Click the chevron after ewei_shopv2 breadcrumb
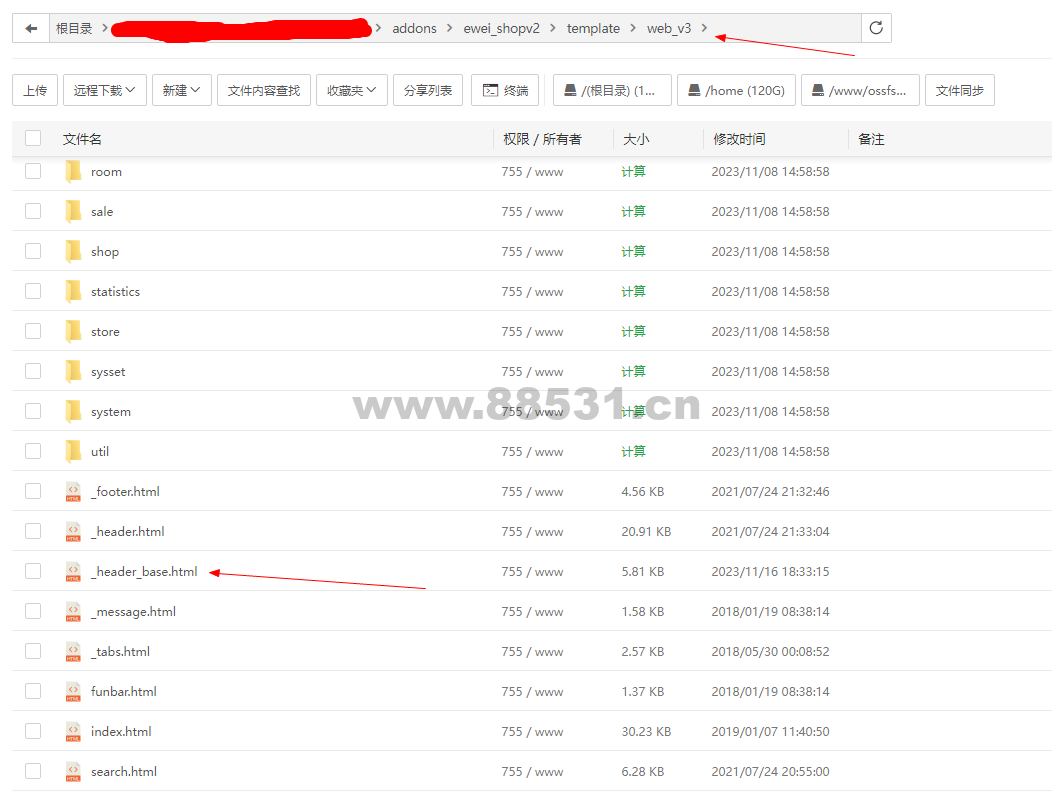This screenshot has height=808, width=1052. [553, 28]
